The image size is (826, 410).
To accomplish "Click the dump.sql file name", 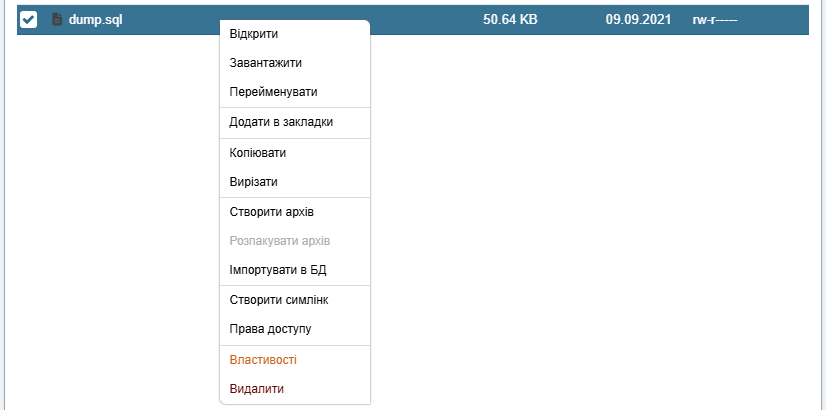I will [x=95, y=20].
